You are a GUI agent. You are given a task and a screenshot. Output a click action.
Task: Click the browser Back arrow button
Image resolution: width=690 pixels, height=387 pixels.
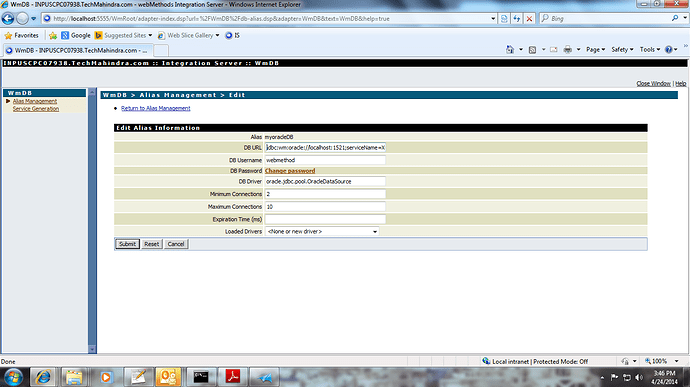click(x=8, y=18)
